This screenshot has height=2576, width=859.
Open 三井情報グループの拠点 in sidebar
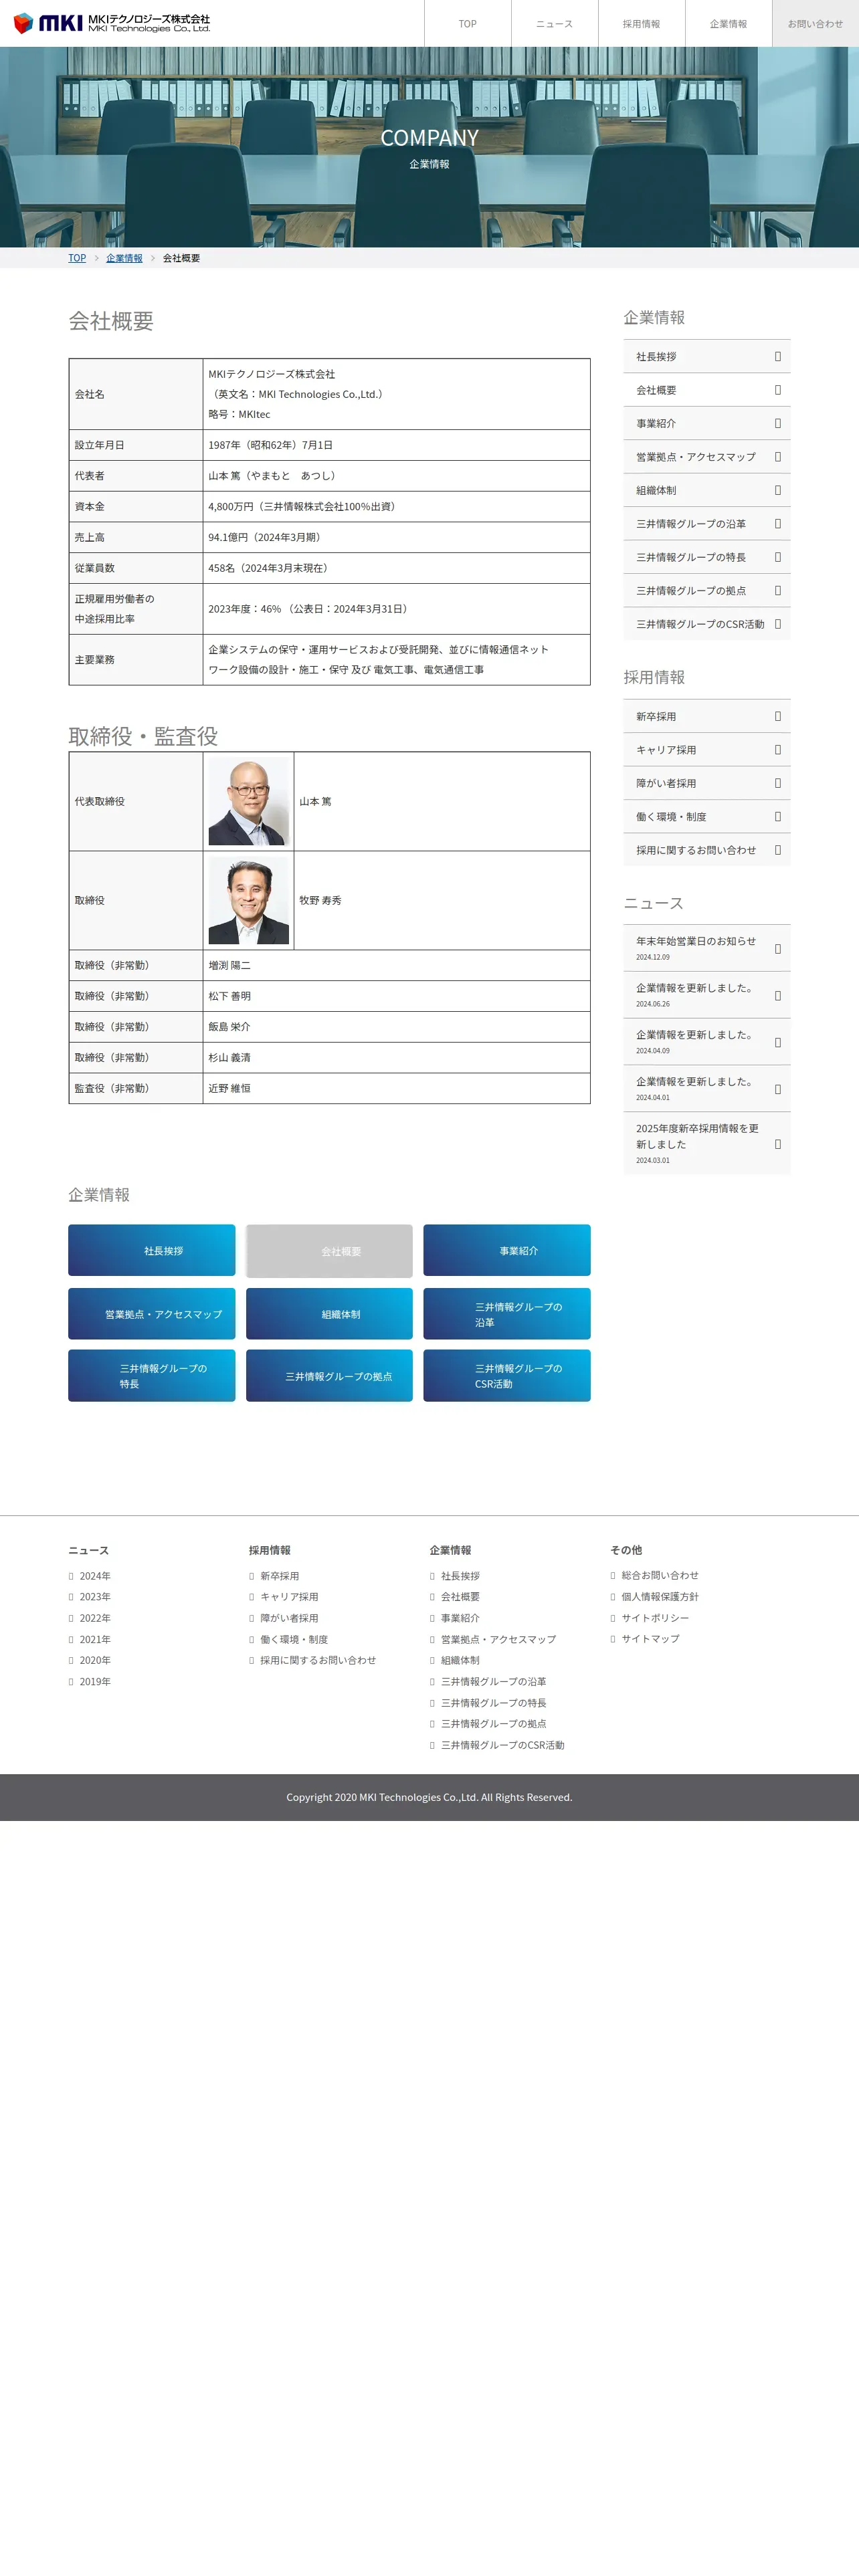pyautogui.click(x=706, y=590)
